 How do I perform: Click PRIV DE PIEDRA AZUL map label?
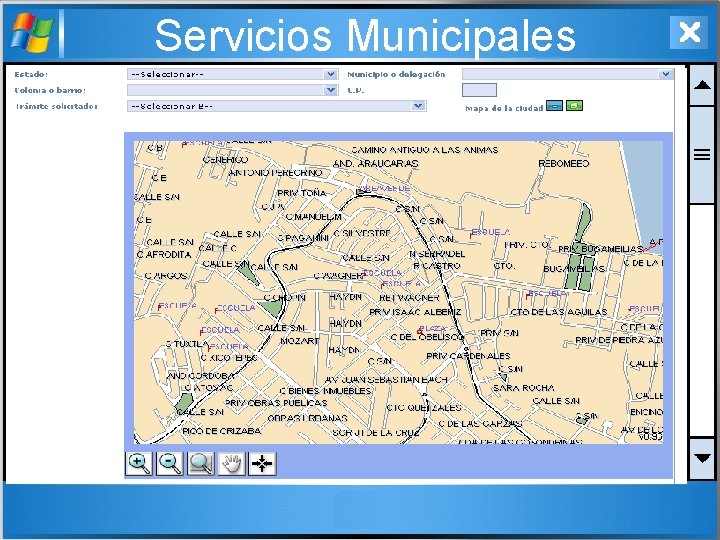point(619,340)
